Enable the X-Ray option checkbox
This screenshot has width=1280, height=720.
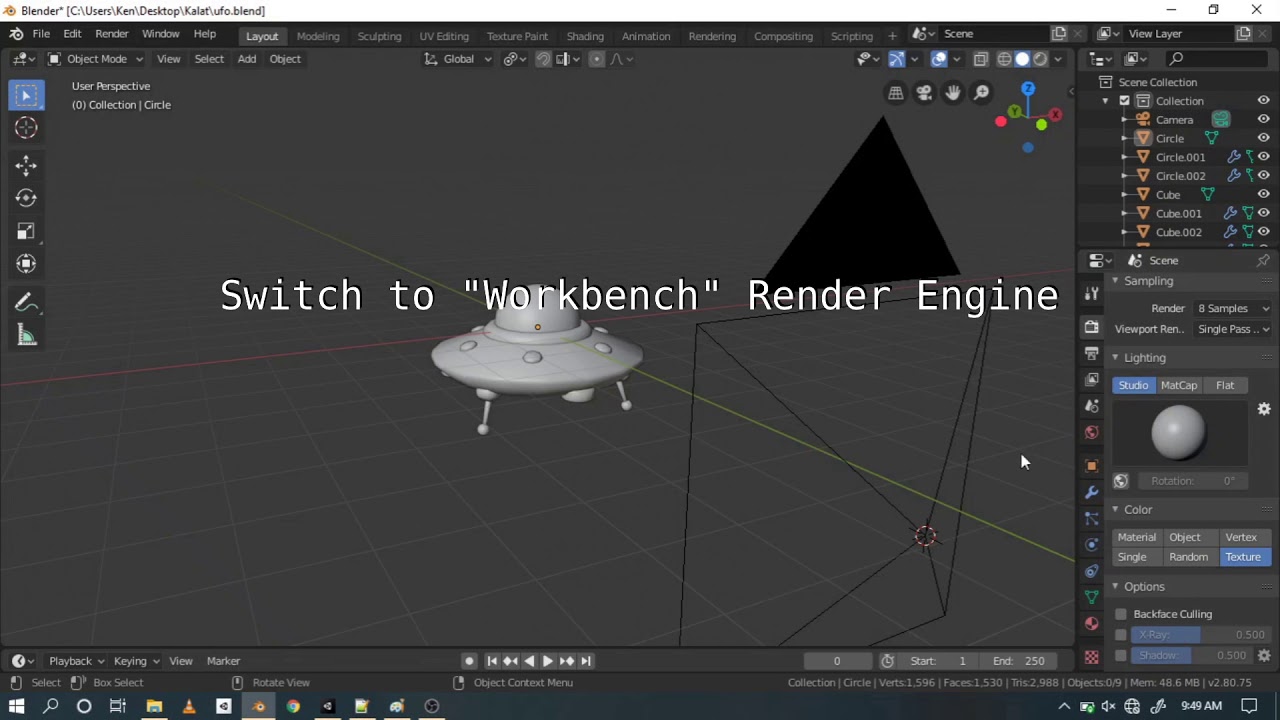[1121, 635]
